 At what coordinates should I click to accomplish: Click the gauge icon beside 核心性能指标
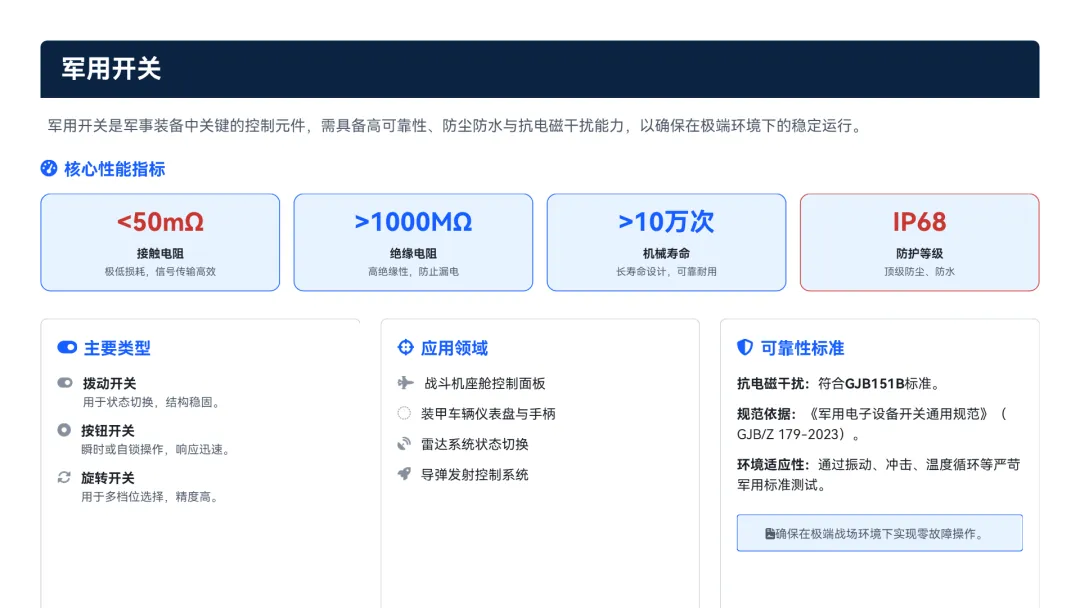pyautogui.click(x=49, y=169)
